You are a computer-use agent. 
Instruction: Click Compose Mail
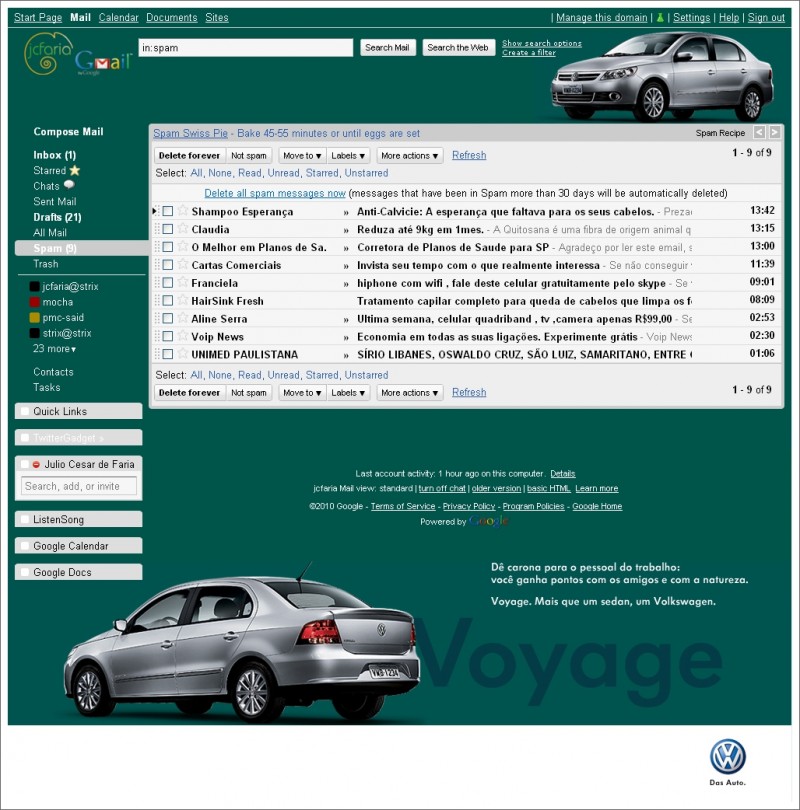pos(68,132)
